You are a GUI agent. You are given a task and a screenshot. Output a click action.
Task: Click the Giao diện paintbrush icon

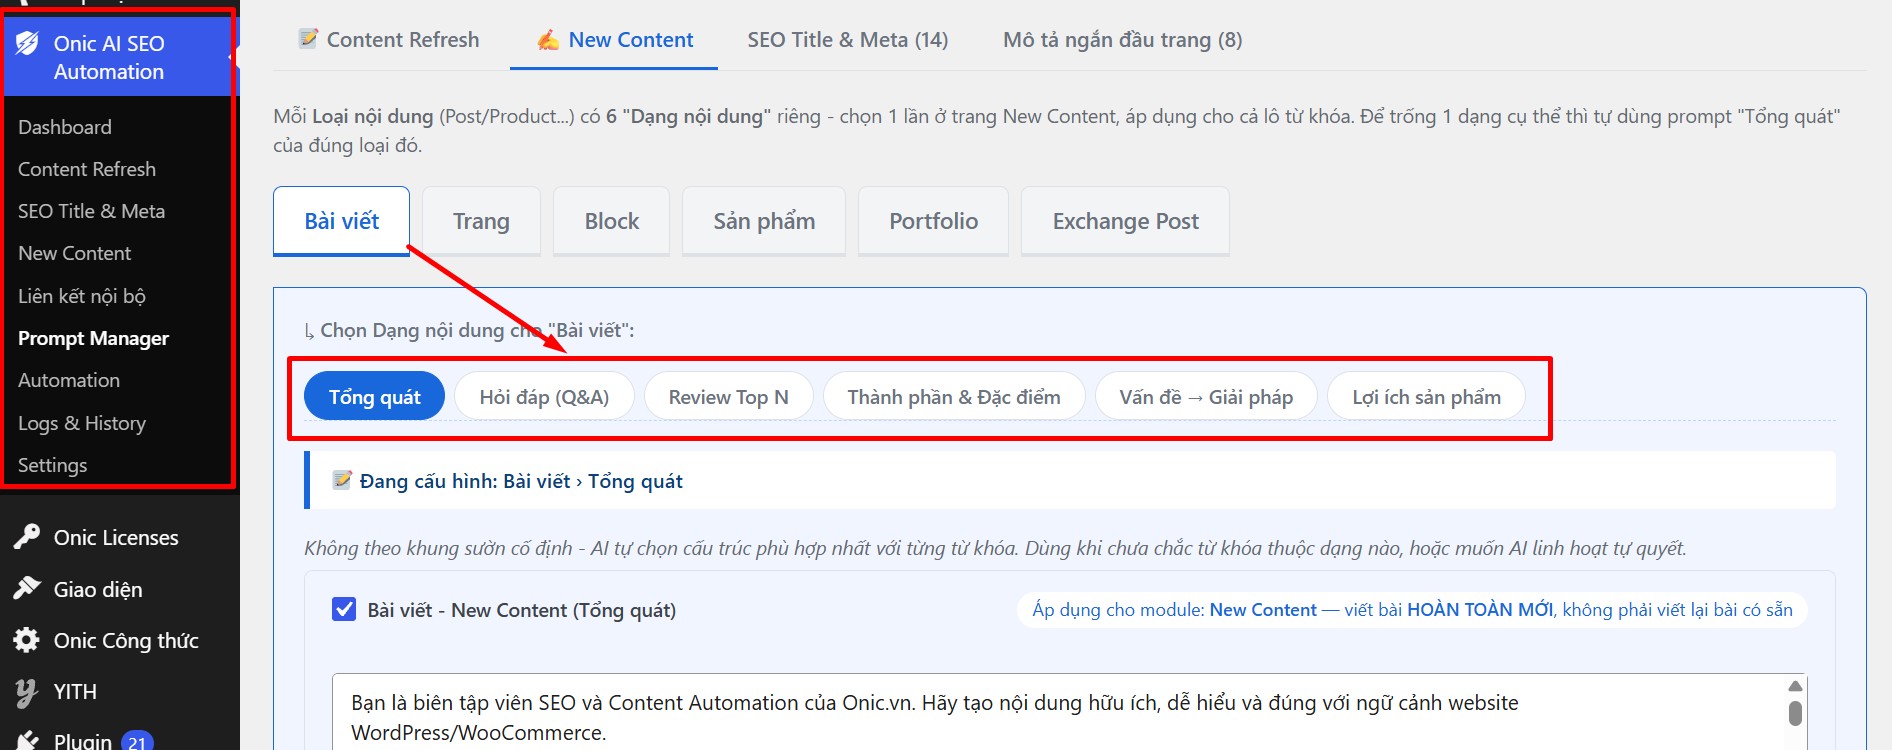click(x=27, y=589)
